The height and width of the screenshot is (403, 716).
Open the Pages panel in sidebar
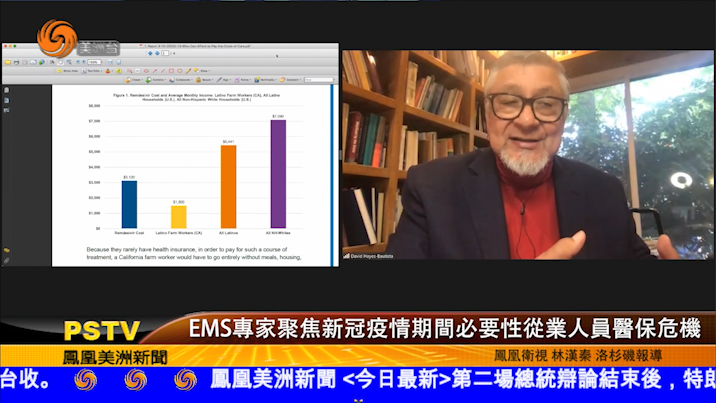click(x=6, y=90)
